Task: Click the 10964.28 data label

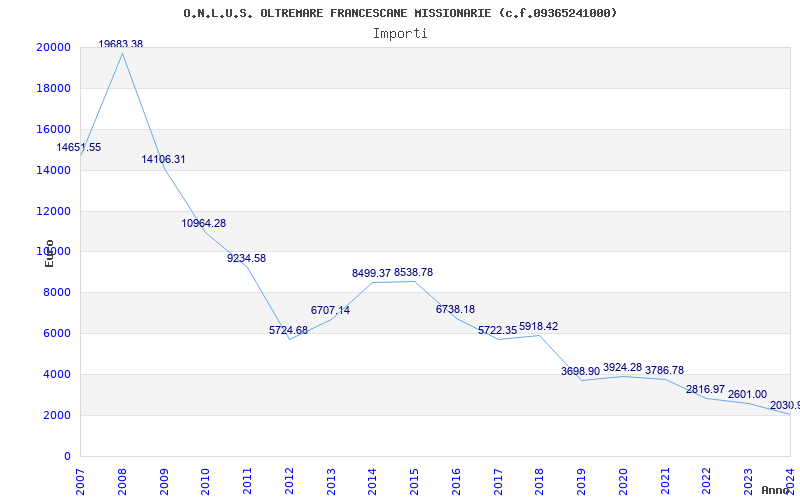Action: click(204, 223)
